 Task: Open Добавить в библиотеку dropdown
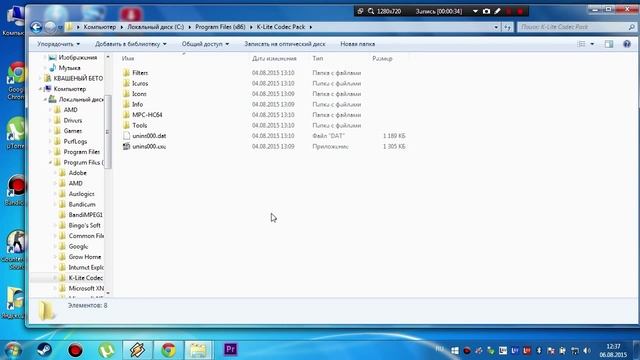click(131, 44)
